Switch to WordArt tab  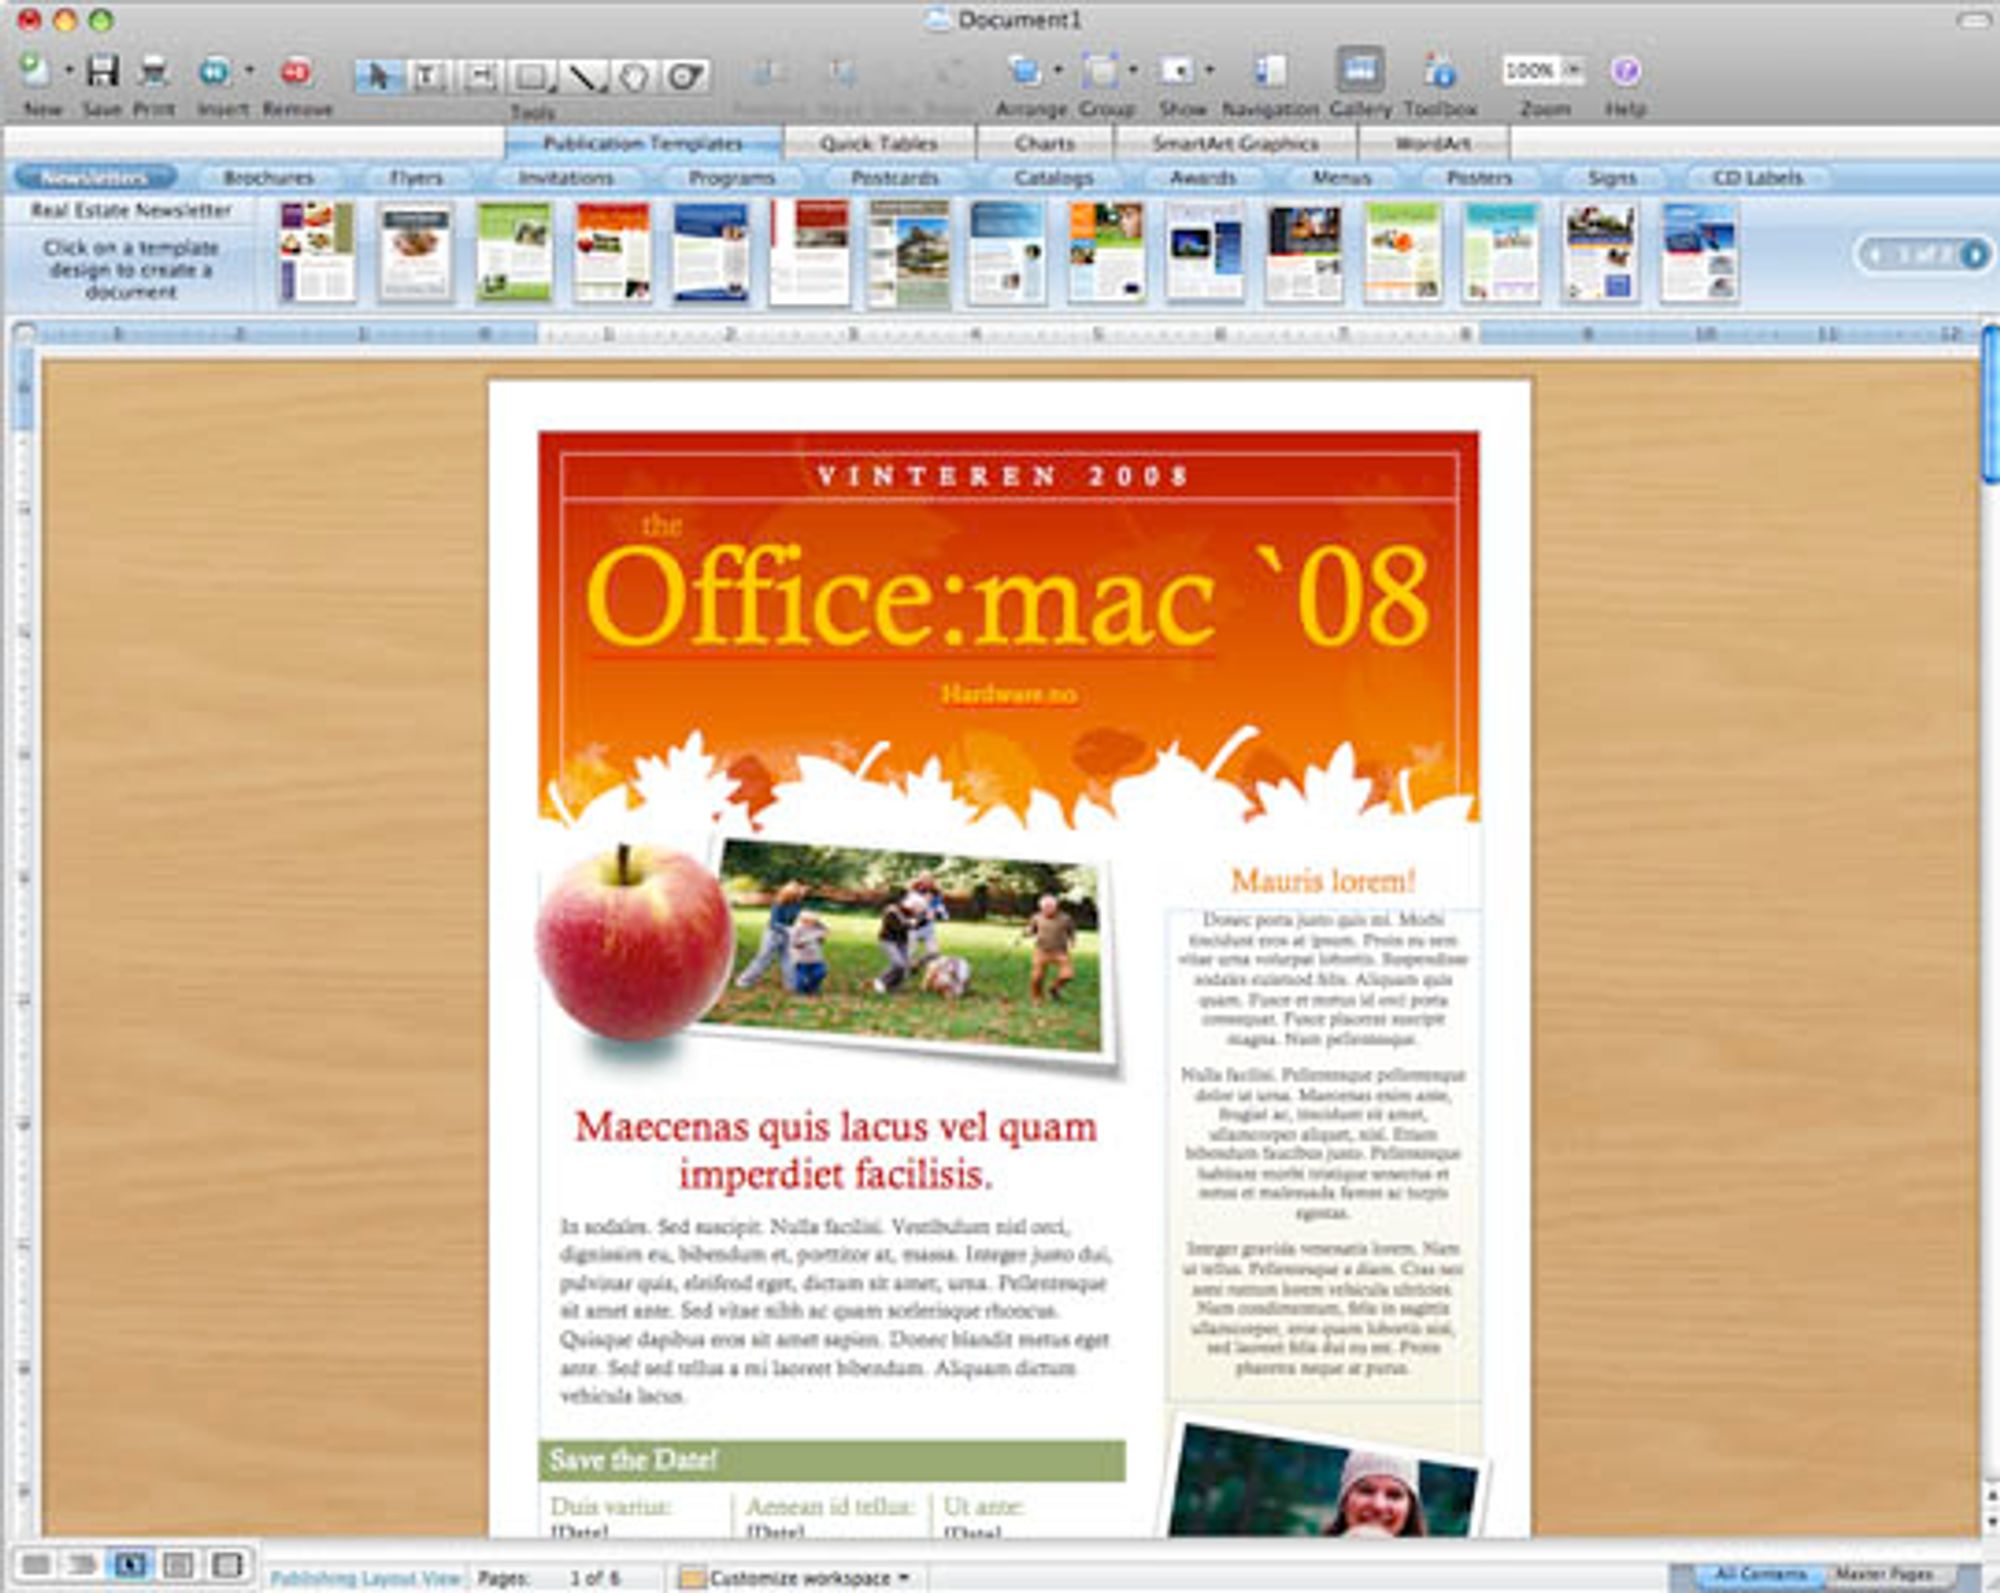point(1433,143)
